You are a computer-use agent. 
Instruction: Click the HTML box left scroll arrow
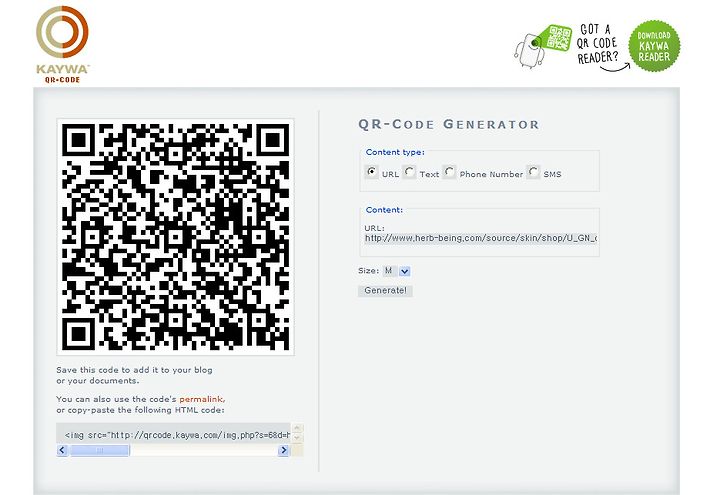pos(62,450)
